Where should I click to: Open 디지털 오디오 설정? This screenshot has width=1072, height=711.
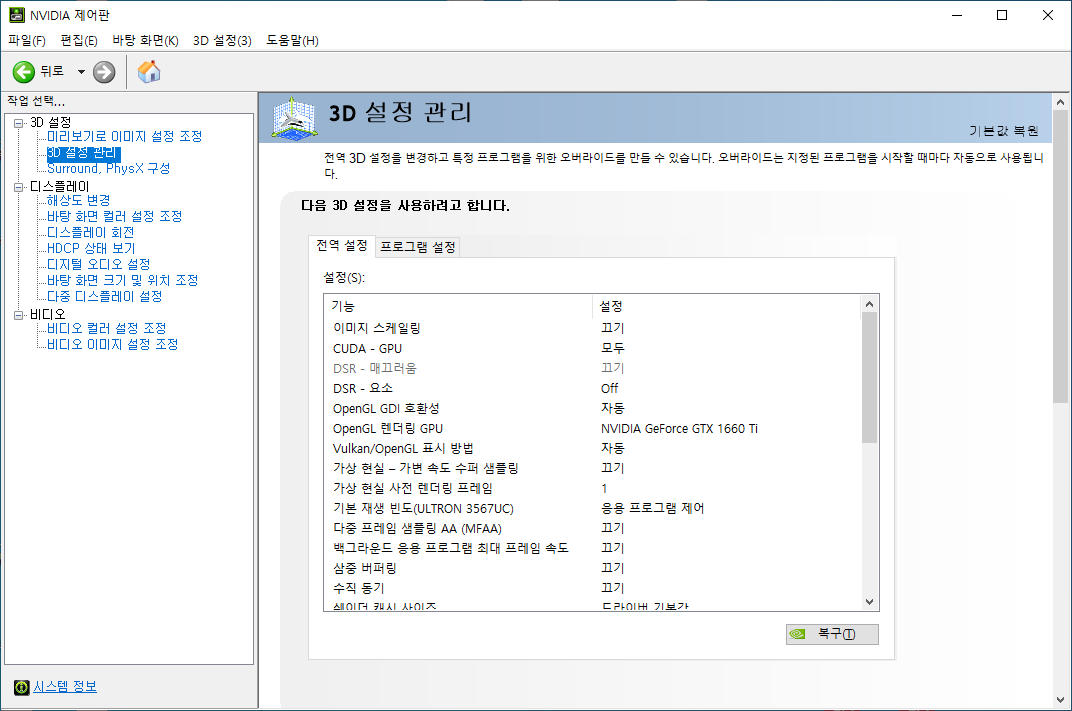point(98,264)
